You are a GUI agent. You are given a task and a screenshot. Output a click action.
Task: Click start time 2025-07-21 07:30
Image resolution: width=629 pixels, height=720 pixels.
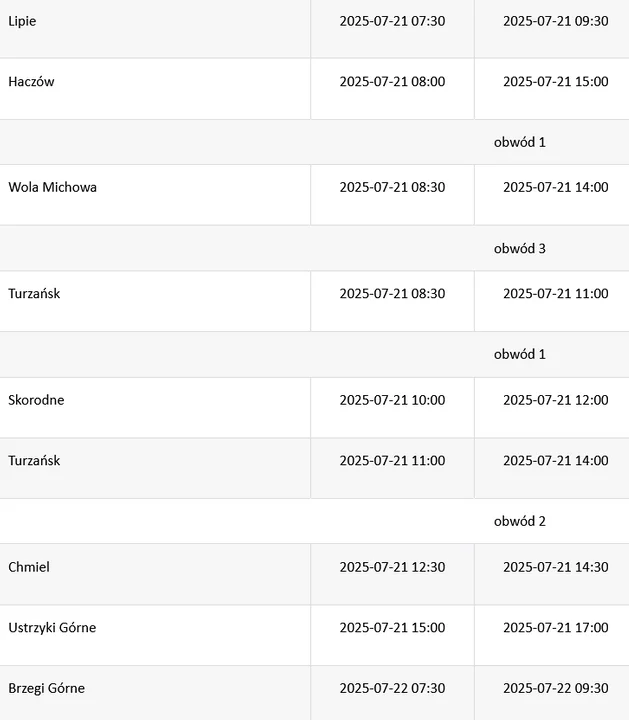pyautogui.click(x=392, y=21)
